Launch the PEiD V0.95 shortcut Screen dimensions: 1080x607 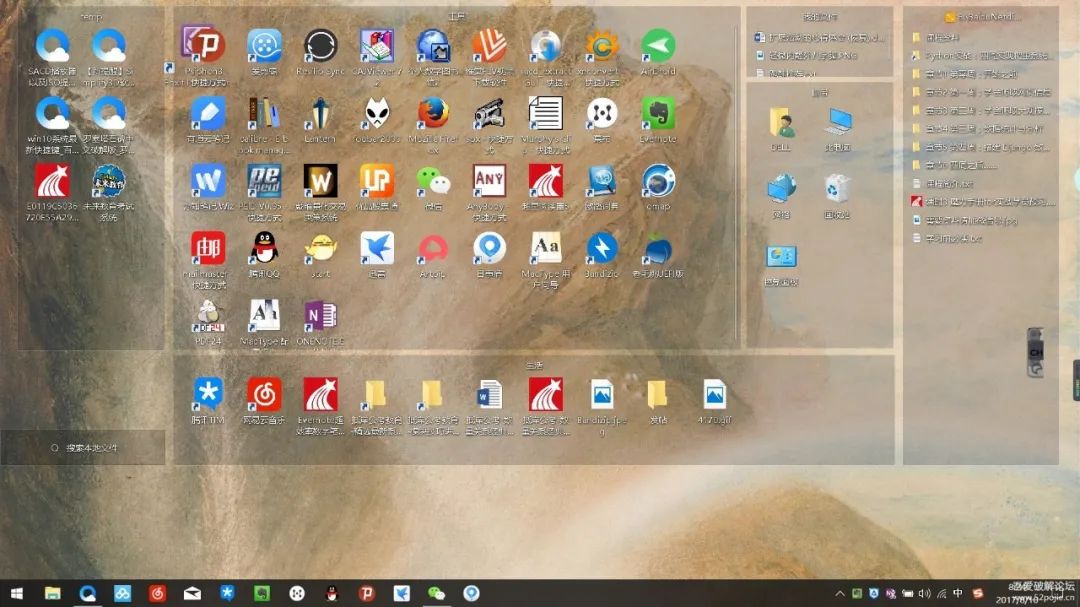coord(264,181)
